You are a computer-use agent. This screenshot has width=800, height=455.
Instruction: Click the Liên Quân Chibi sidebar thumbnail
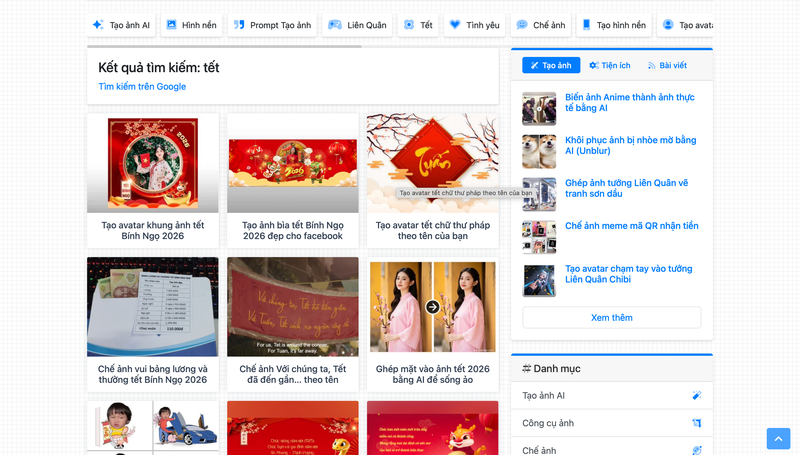tap(539, 280)
